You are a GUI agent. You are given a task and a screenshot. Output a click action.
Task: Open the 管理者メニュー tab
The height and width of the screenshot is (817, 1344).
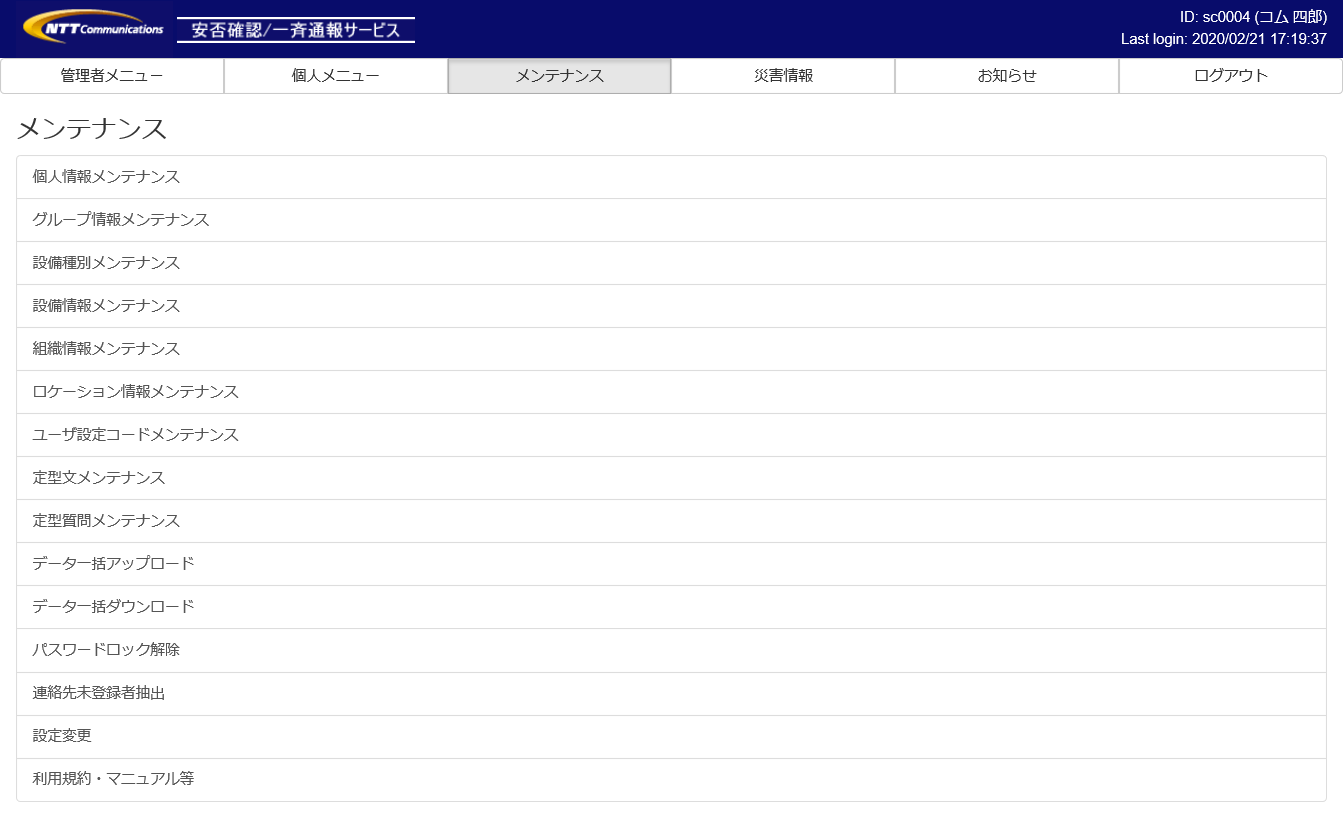point(112,76)
